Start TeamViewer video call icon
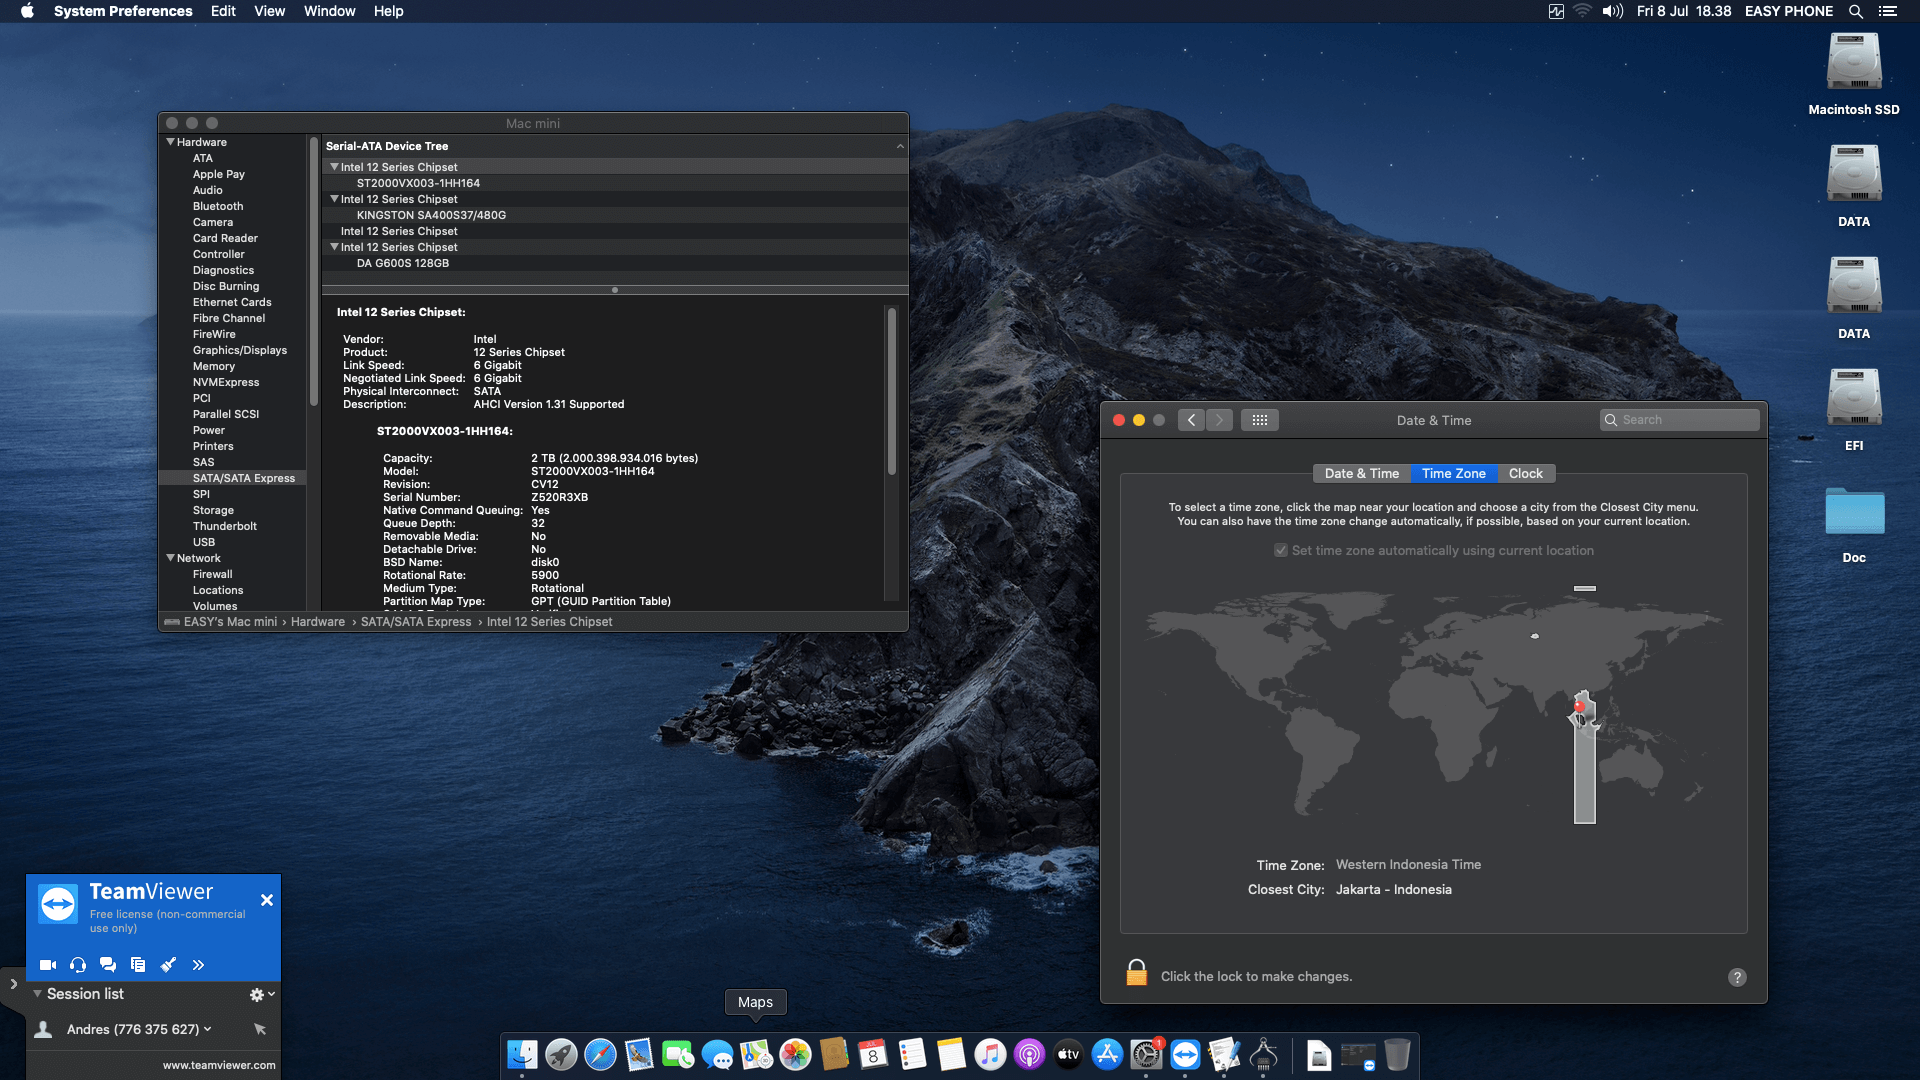1920x1080 pixels. (x=47, y=965)
